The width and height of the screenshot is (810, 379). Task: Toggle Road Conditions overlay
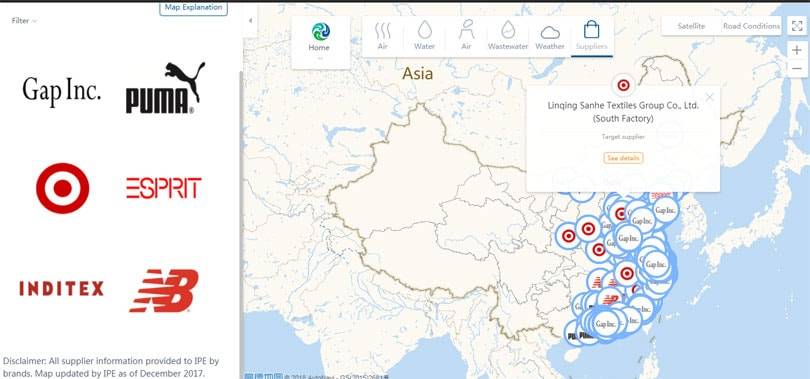[751, 26]
